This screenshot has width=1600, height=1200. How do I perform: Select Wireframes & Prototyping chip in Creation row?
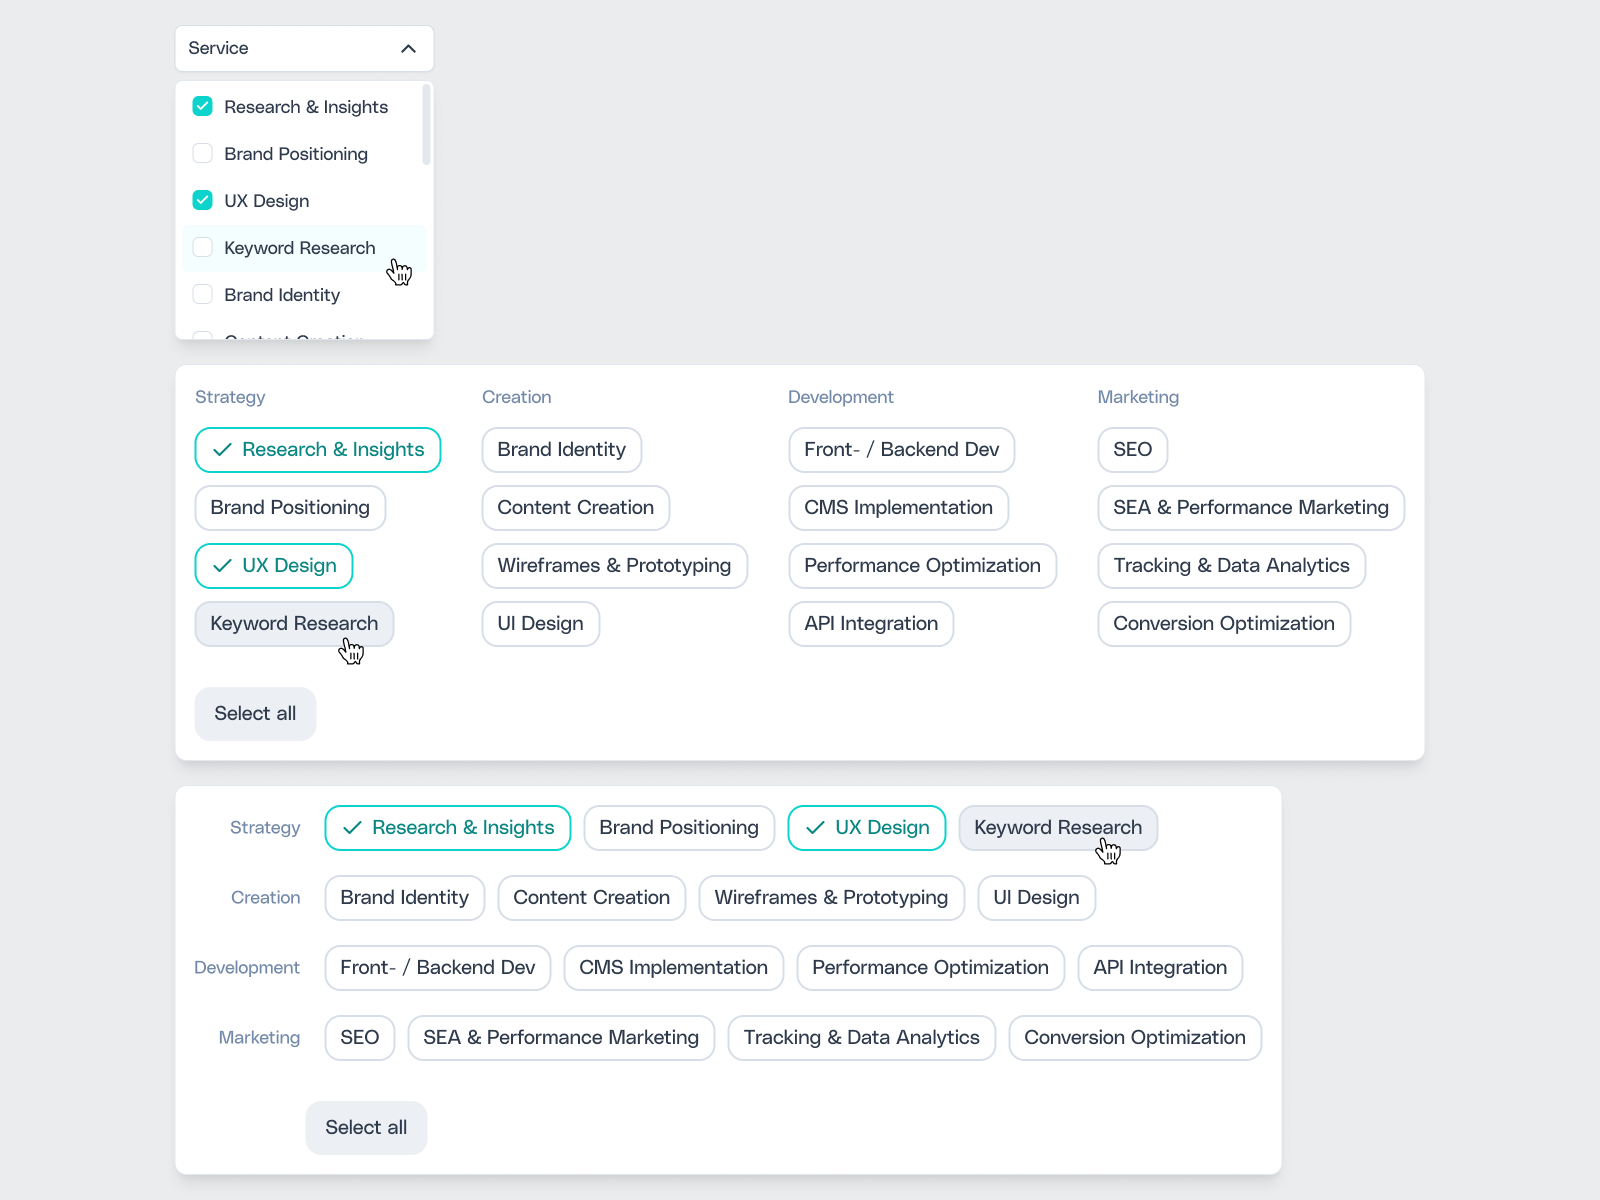coord(832,898)
